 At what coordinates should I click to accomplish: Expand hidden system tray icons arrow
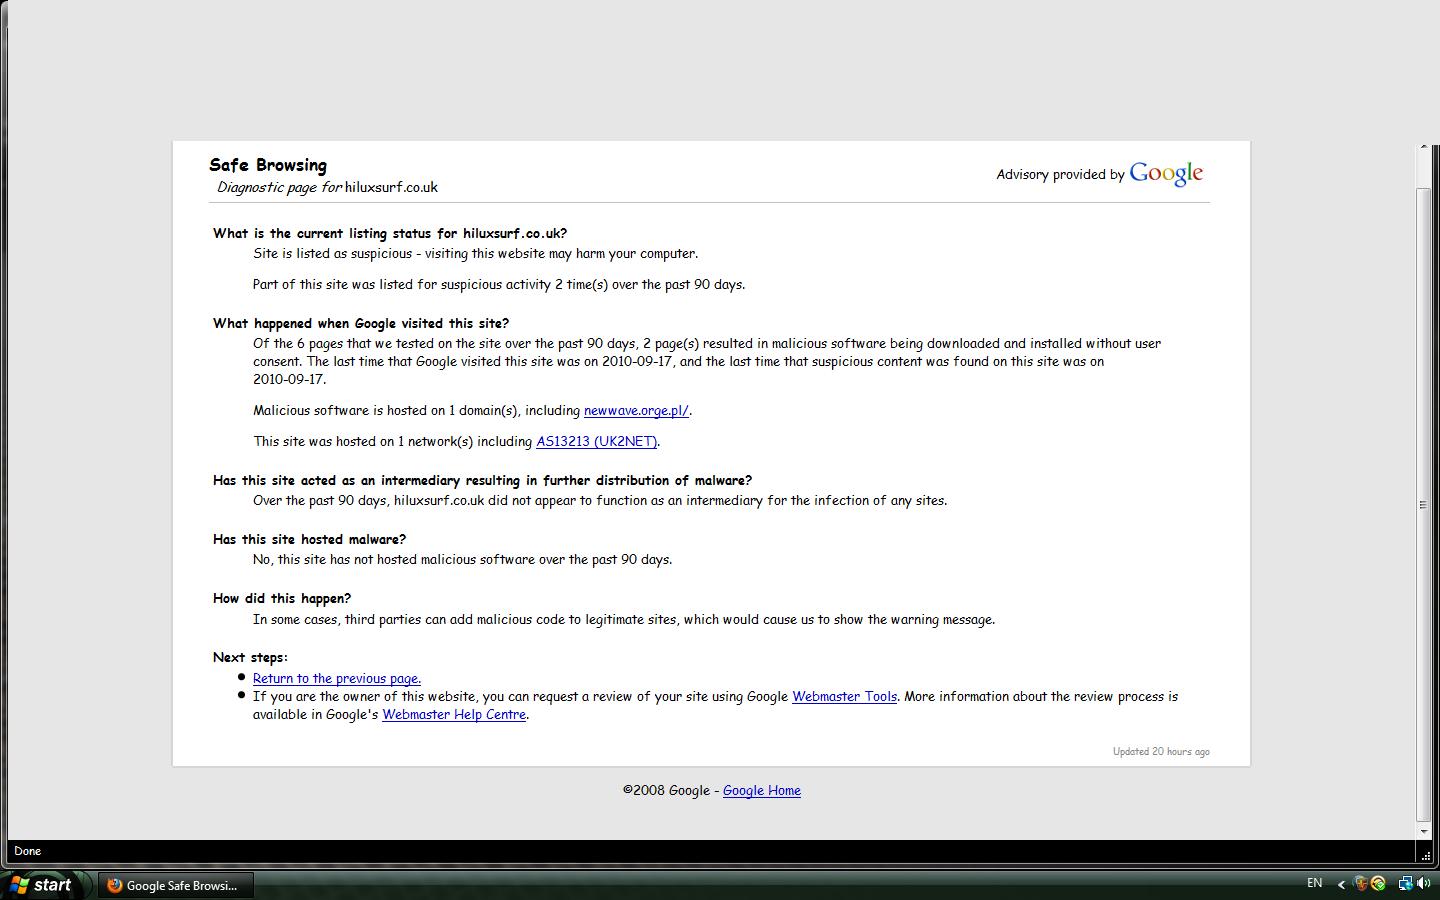(x=1341, y=884)
